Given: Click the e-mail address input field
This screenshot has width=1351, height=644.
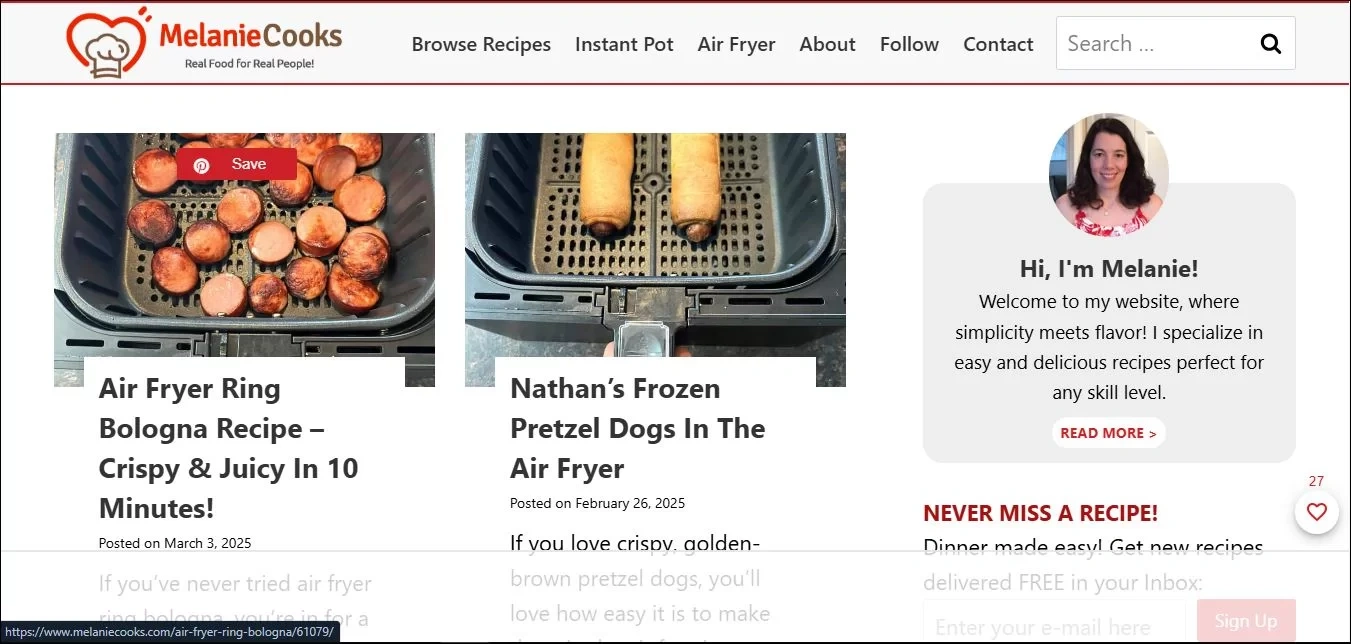Looking at the screenshot, I should [1054, 624].
